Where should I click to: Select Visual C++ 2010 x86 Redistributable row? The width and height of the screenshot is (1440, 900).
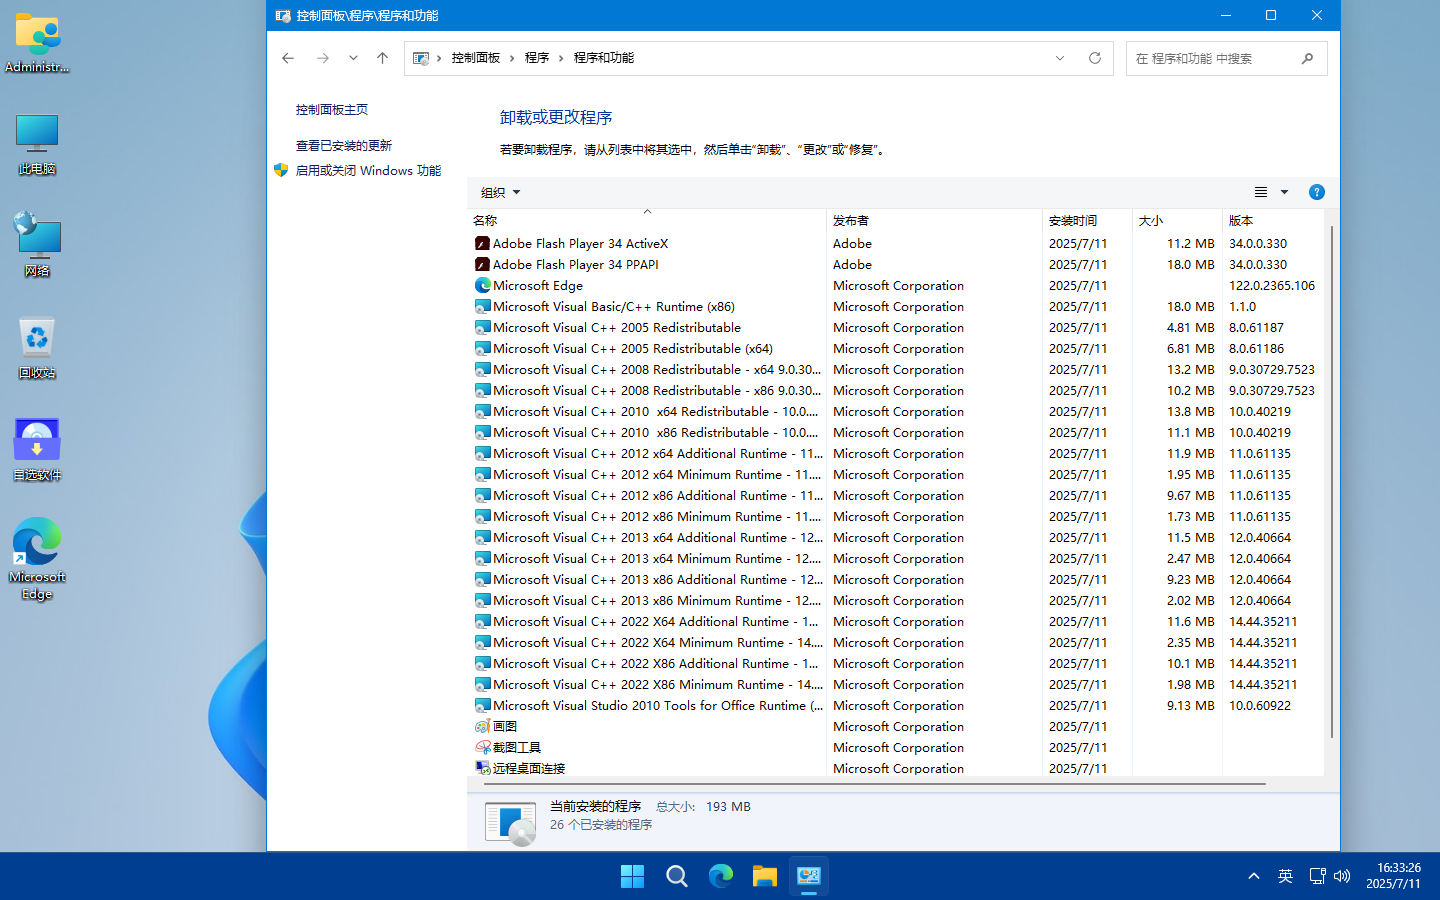click(x=895, y=432)
